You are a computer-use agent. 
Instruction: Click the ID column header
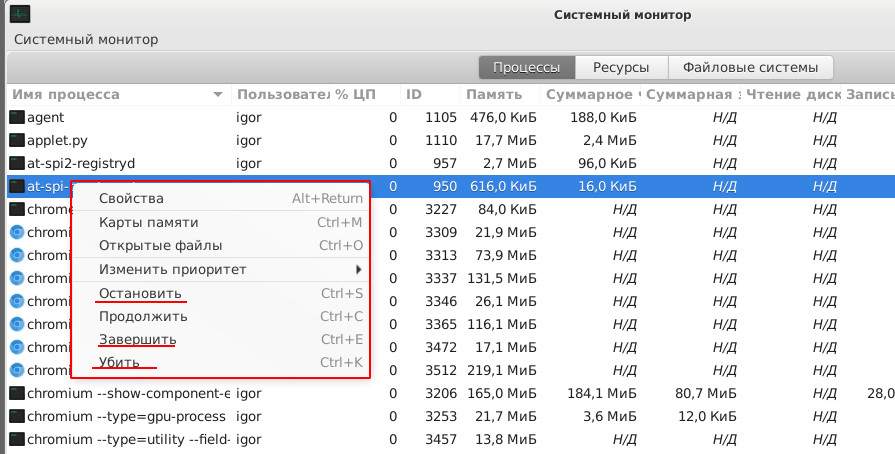[414, 95]
